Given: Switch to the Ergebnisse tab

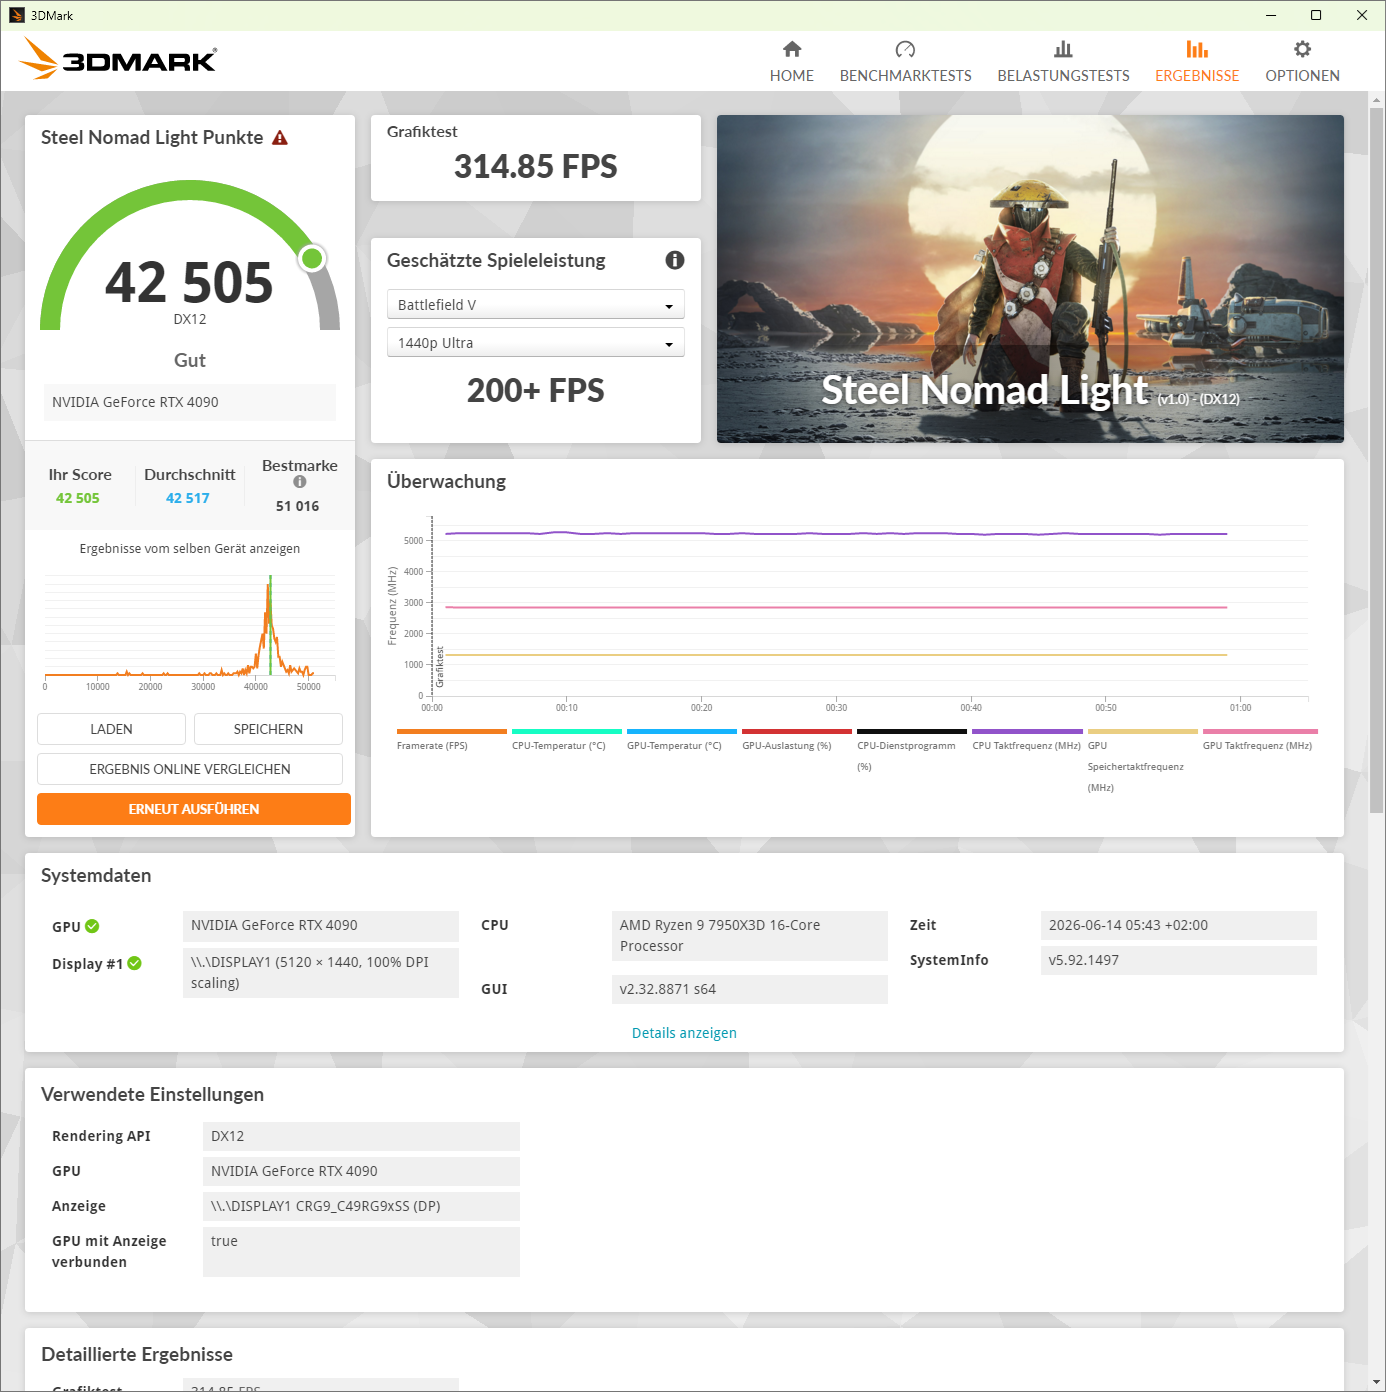Looking at the screenshot, I should tap(1197, 61).
